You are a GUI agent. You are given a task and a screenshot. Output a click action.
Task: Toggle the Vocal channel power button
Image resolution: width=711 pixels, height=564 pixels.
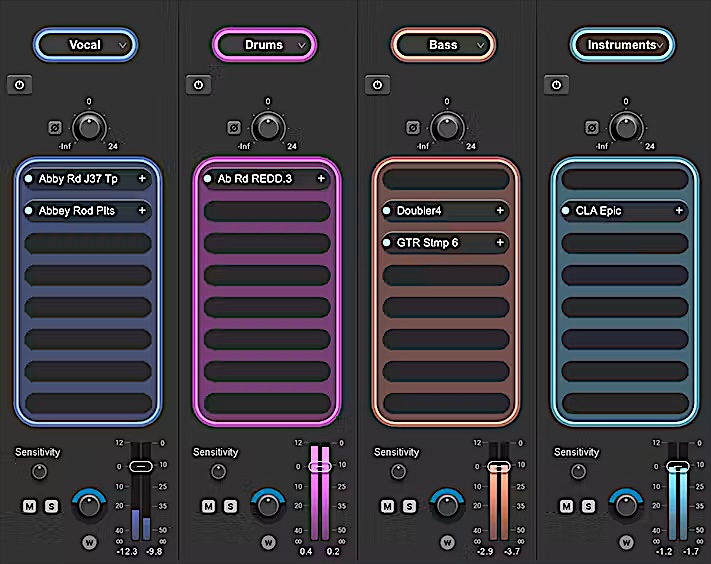click(x=19, y=85)
